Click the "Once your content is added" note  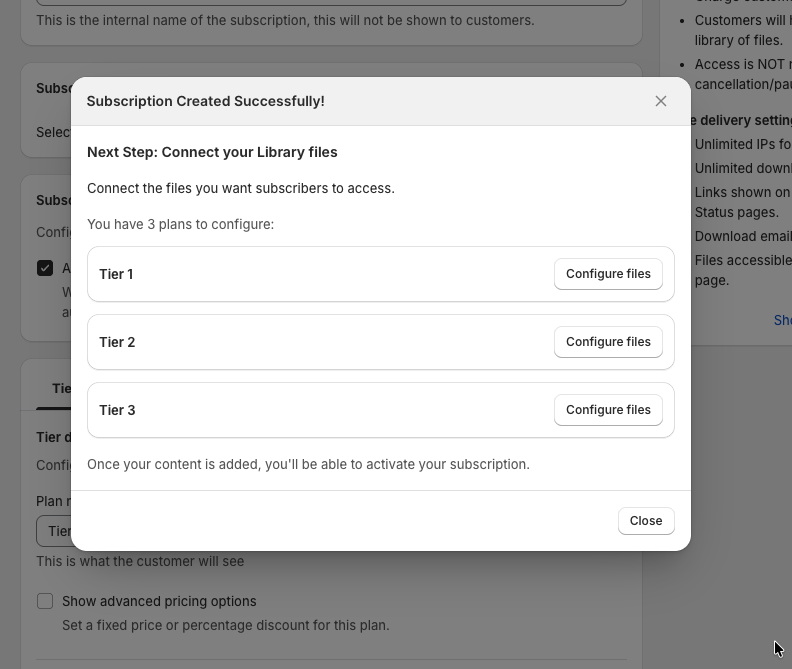308,464
